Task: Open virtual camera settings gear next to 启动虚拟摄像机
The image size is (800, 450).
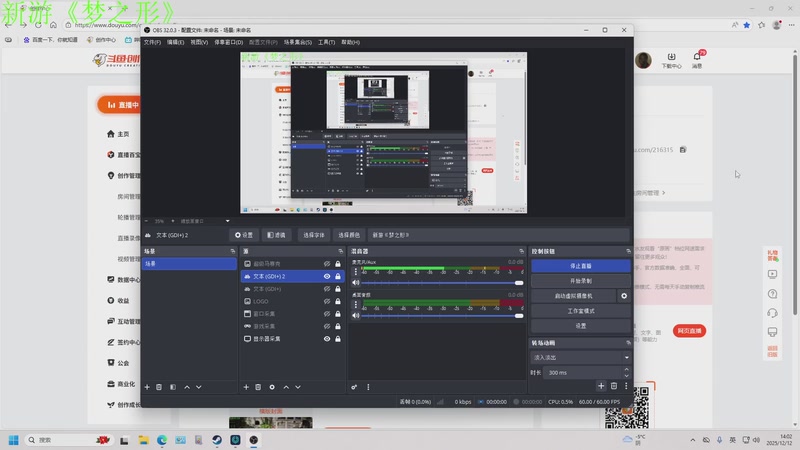Action: 623,296
